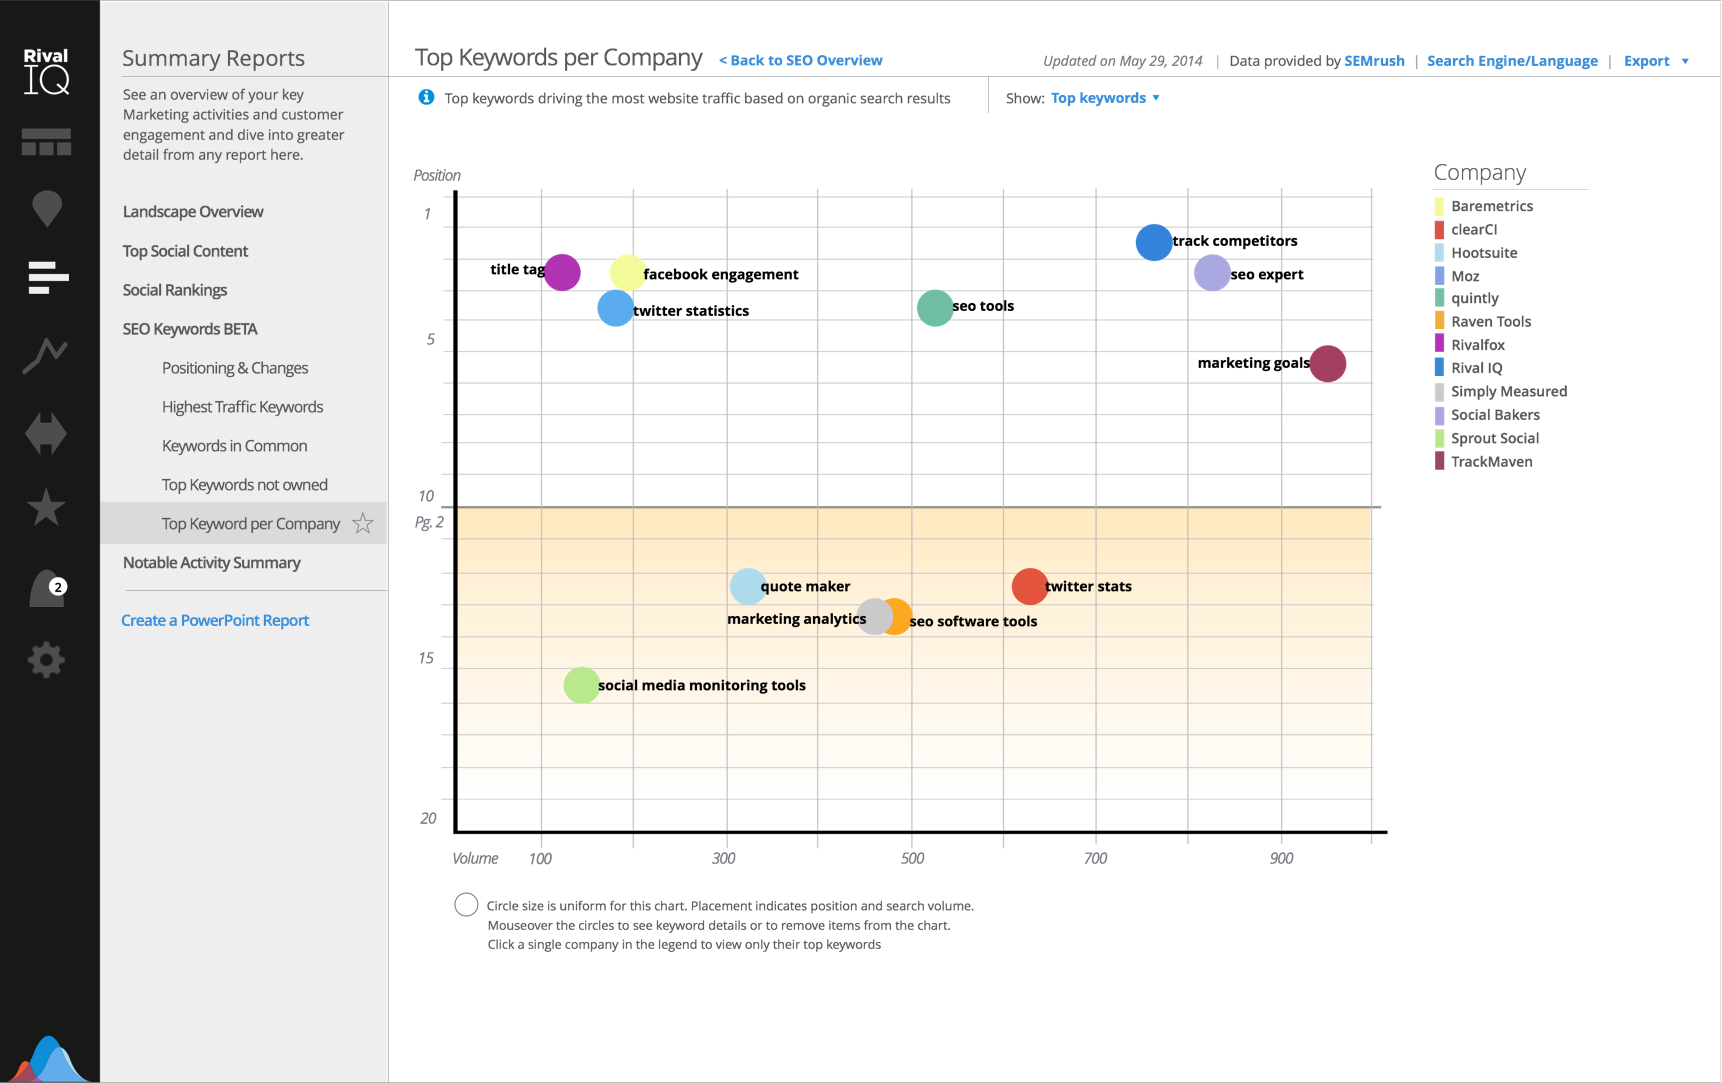Filter chart by Baremetrics legend swatch

tap(1439, 206)
